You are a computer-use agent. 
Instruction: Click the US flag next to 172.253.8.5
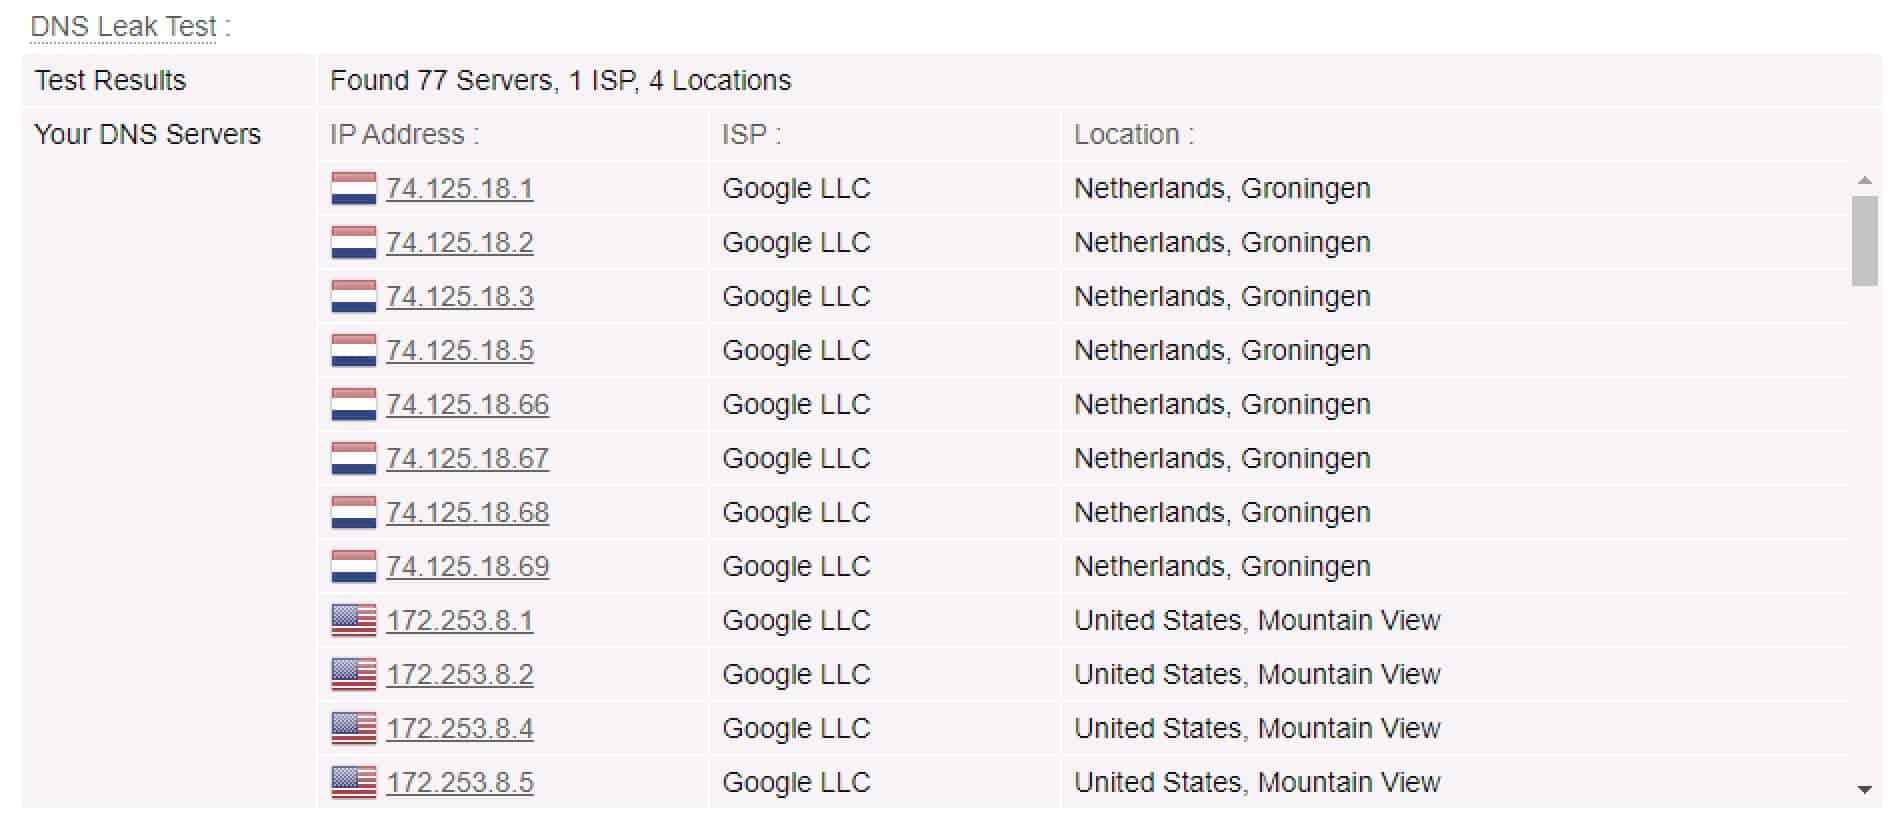point(354,782)
